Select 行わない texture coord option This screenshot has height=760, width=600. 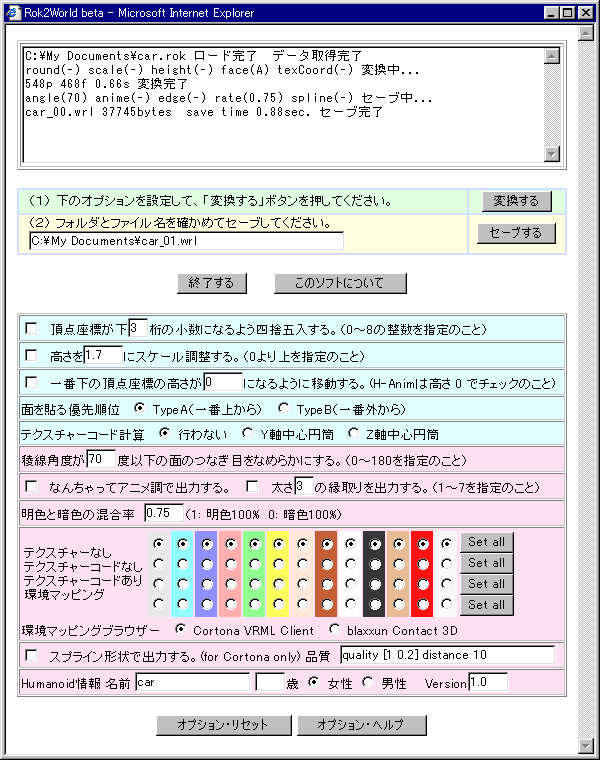165,433
